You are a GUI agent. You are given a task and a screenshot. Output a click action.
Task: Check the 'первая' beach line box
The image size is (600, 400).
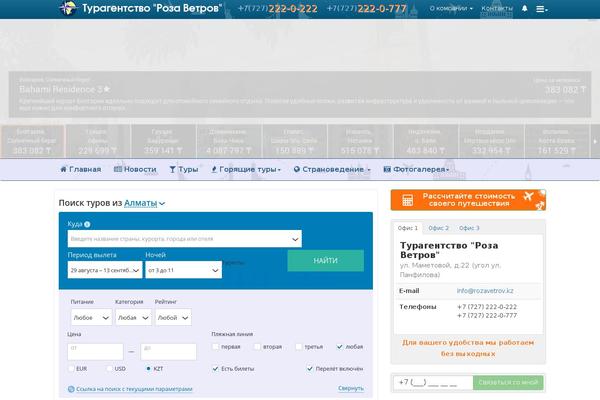pos(215,347)
